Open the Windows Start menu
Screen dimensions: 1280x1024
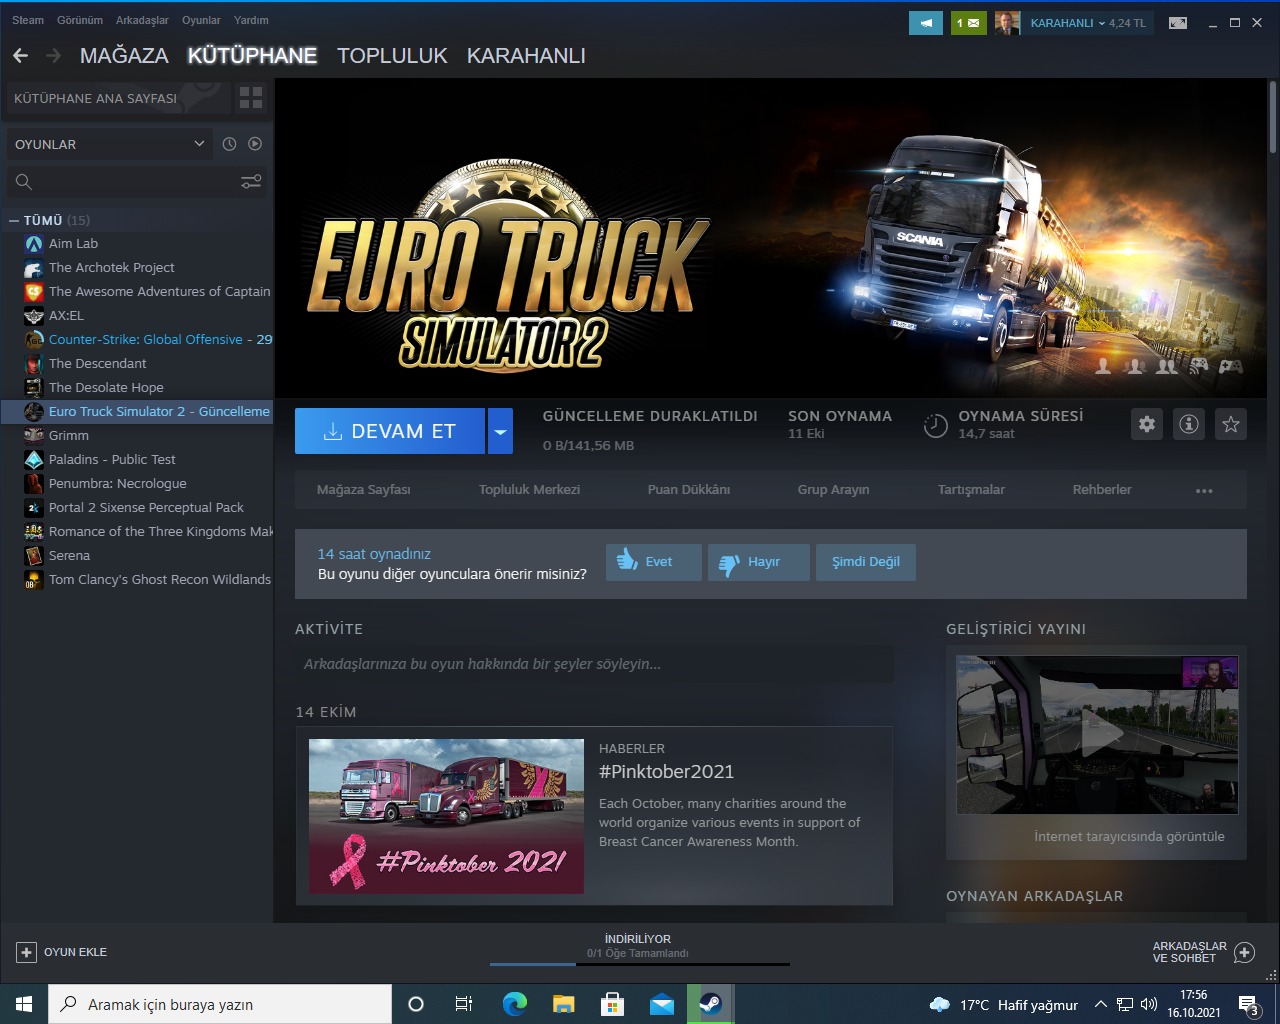pyautogui.click(x=24, y=1004)
